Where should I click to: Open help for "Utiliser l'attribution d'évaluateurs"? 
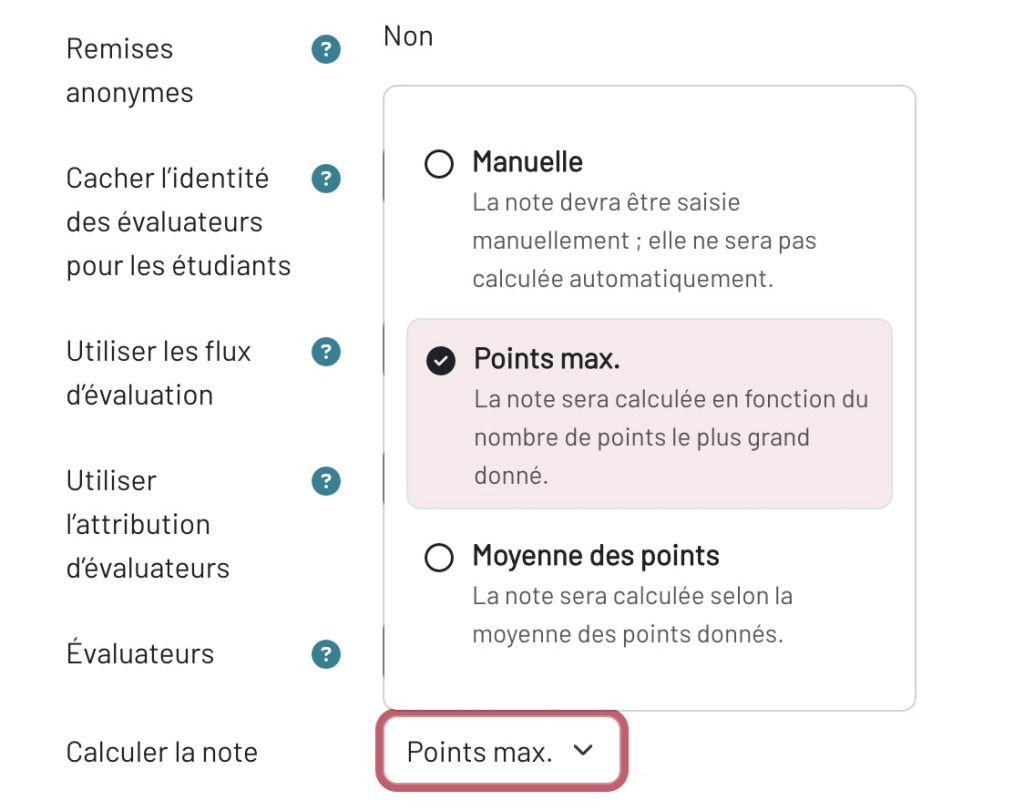325,481
